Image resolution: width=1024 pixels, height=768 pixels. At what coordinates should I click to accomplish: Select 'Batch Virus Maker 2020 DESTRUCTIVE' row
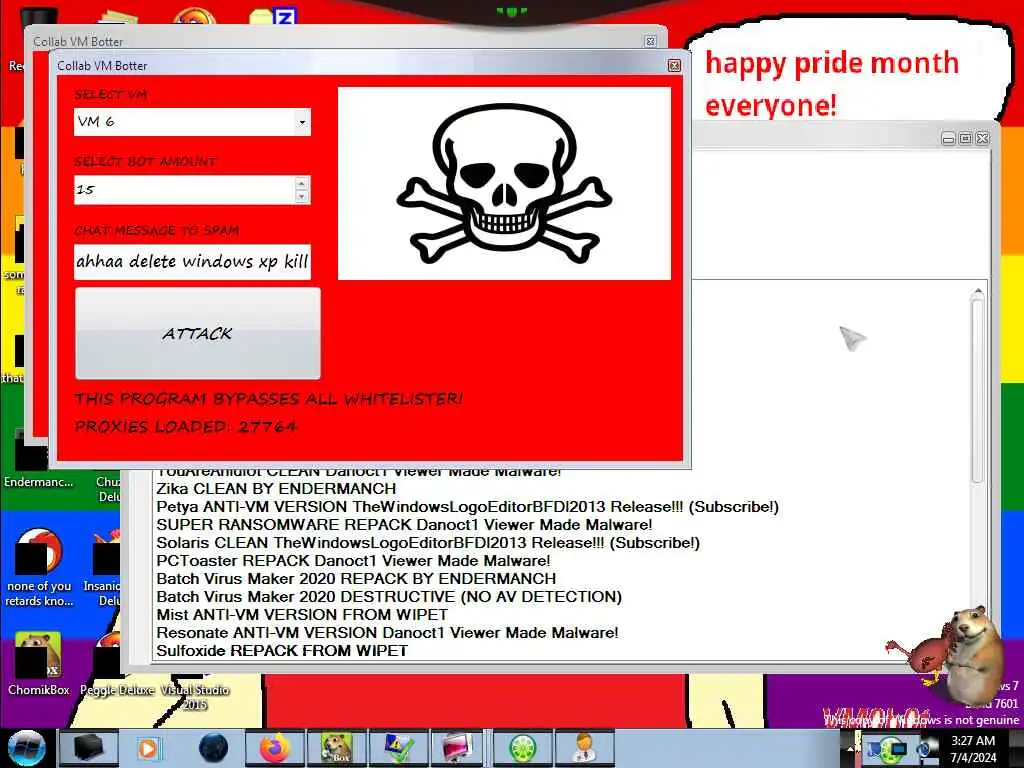(x=389, y=596)
